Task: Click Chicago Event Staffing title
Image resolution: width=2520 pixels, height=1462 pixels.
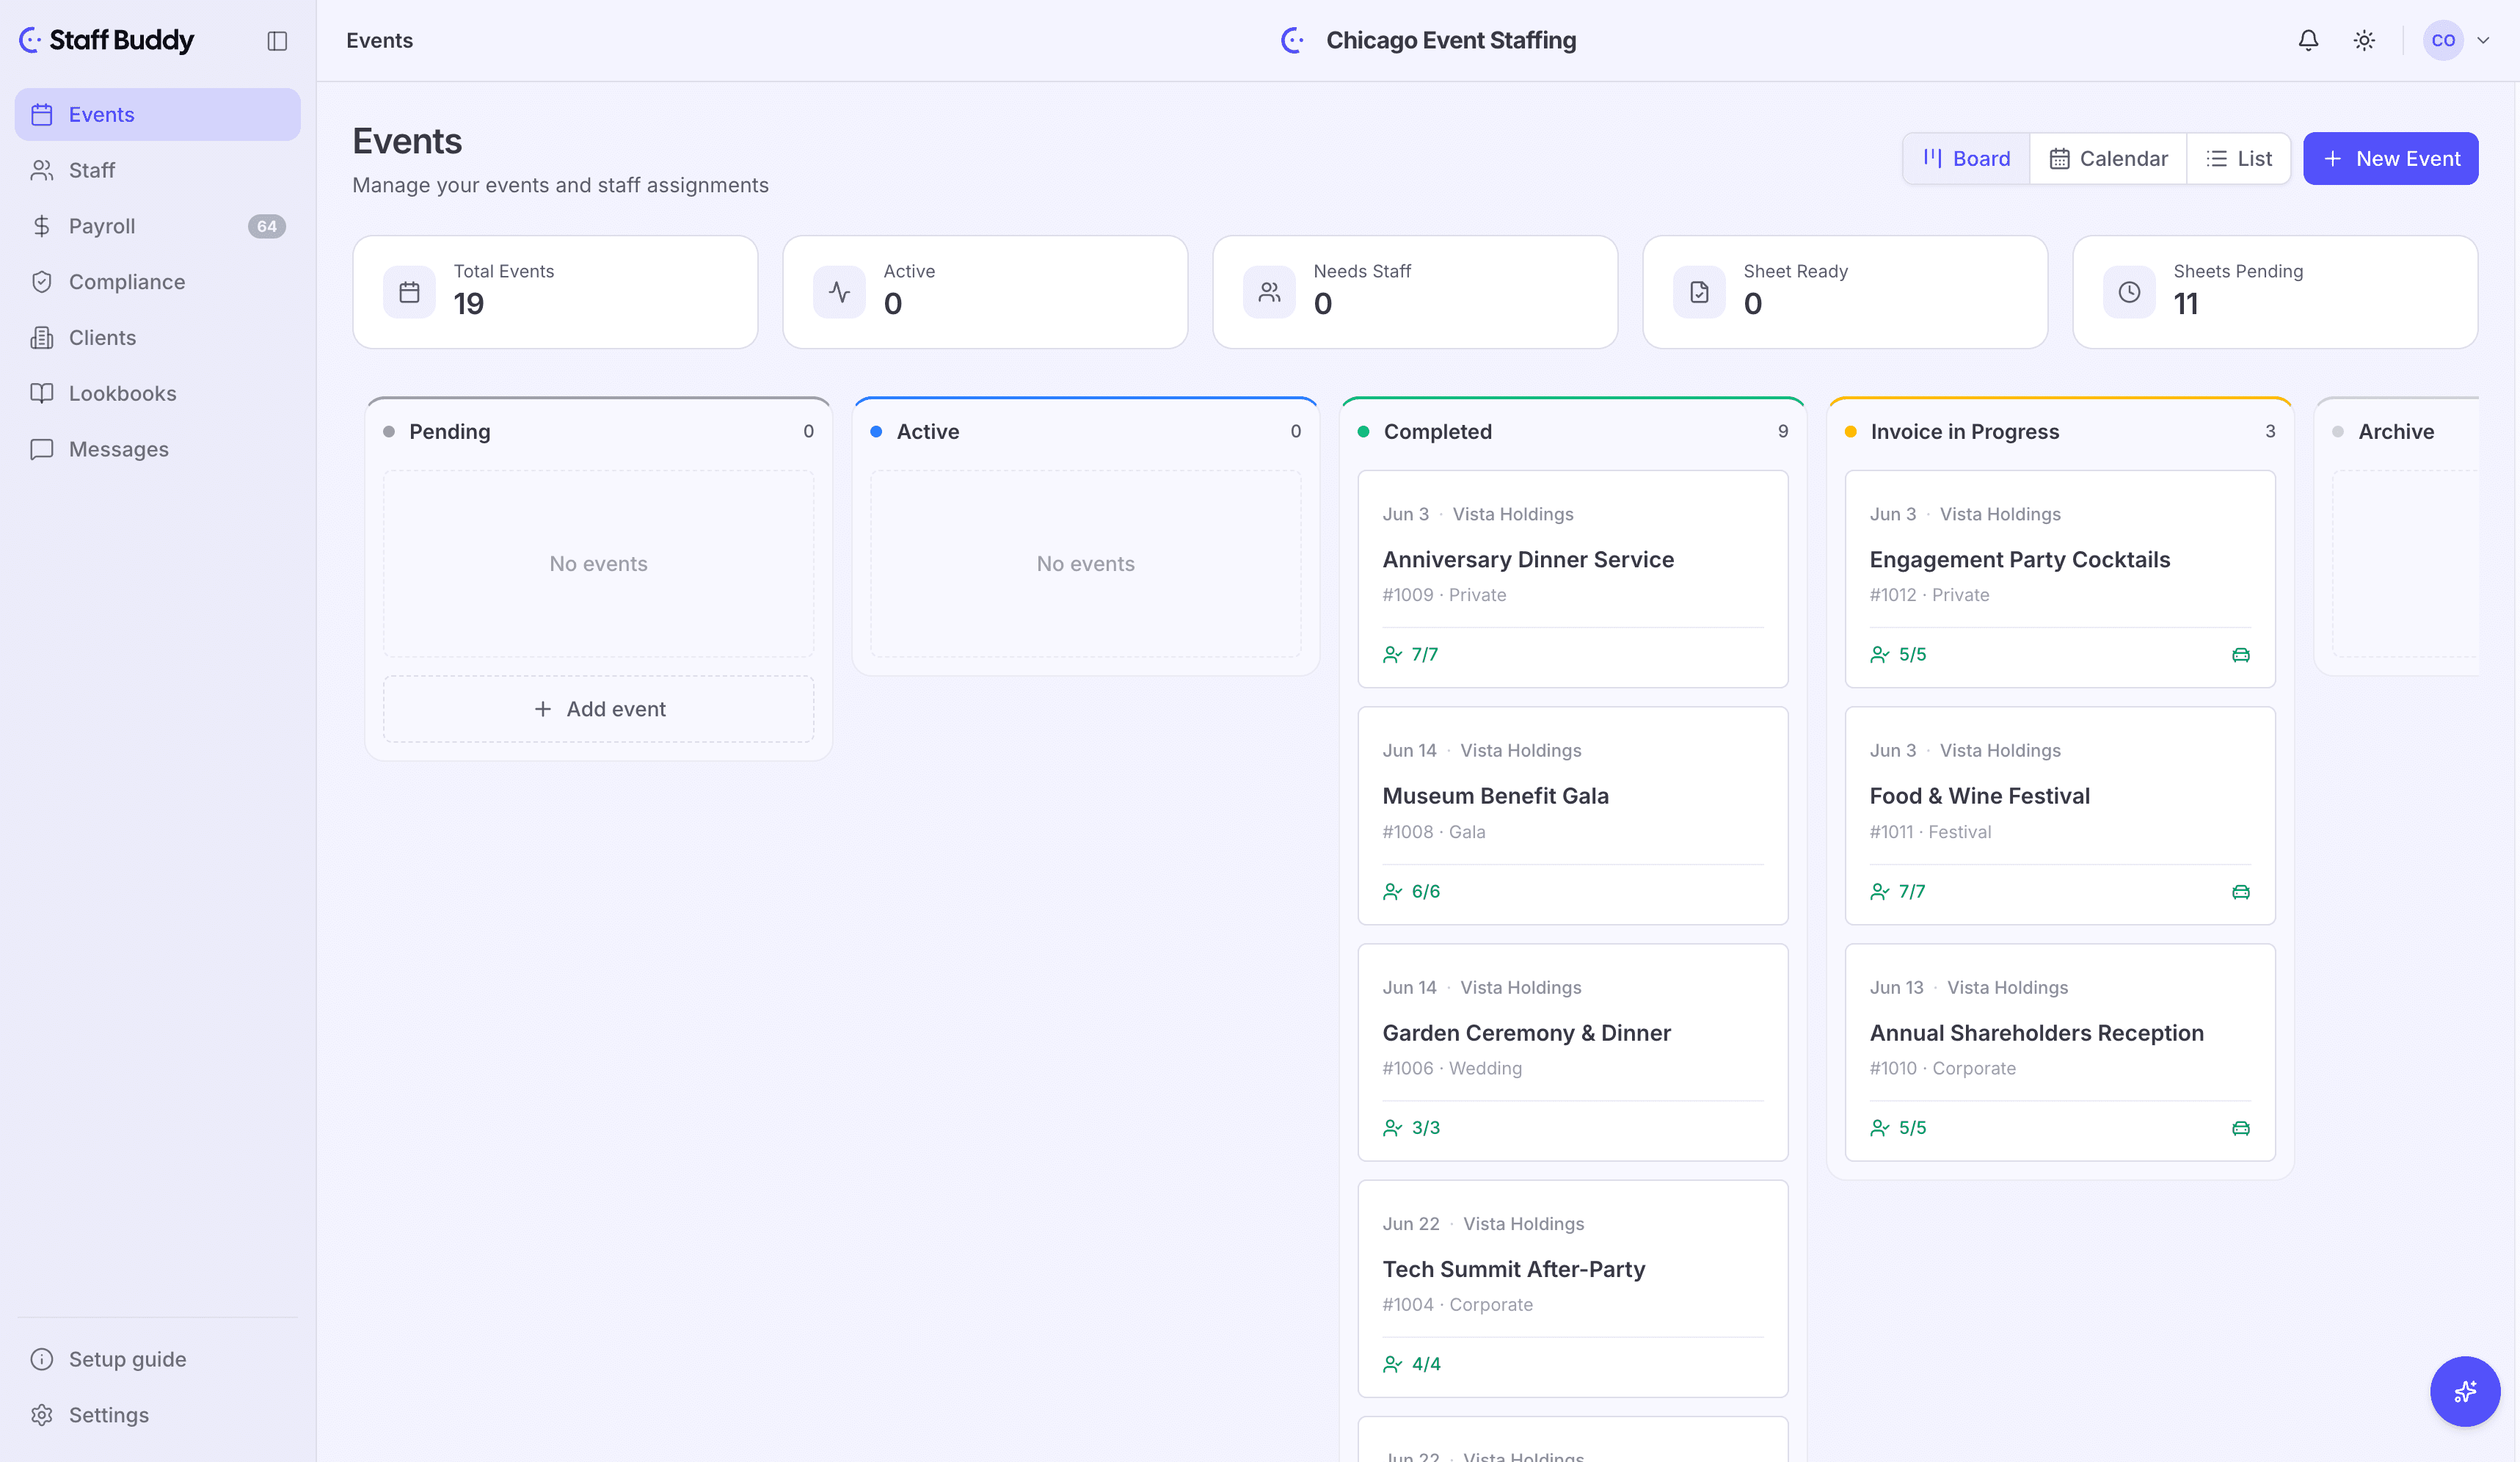Action: pos(1450,40)
